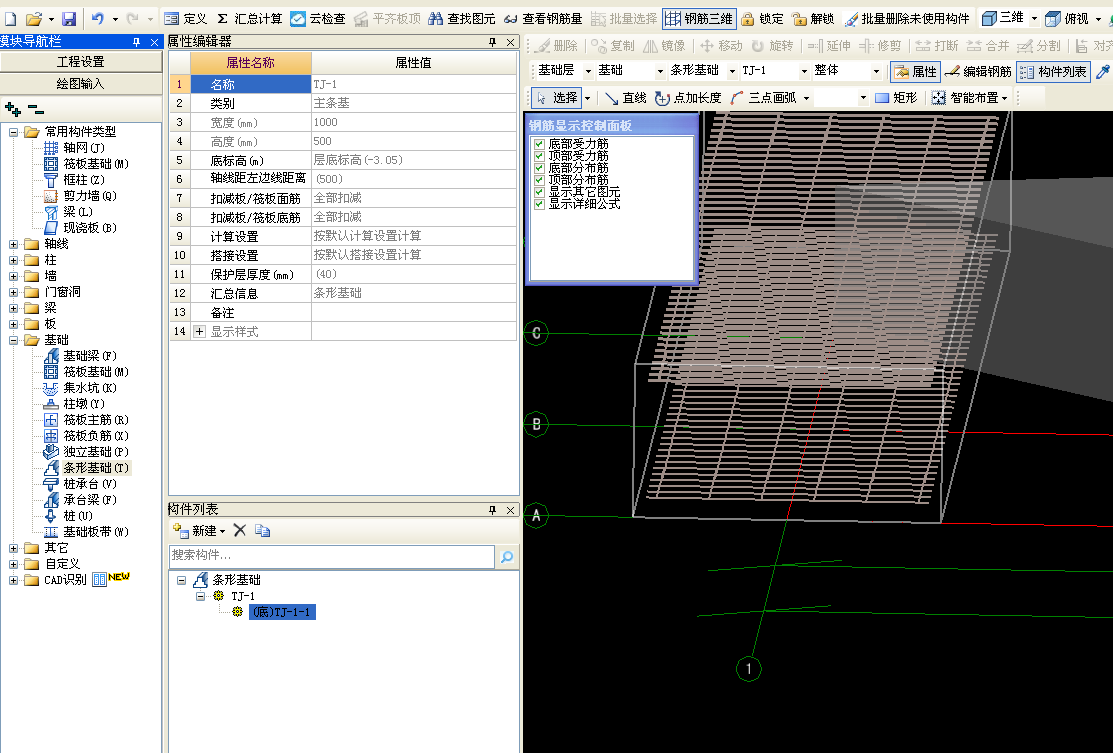1113x753 pixels.
Task: Open the 基础层 floor dropdown
Action: 588,71
